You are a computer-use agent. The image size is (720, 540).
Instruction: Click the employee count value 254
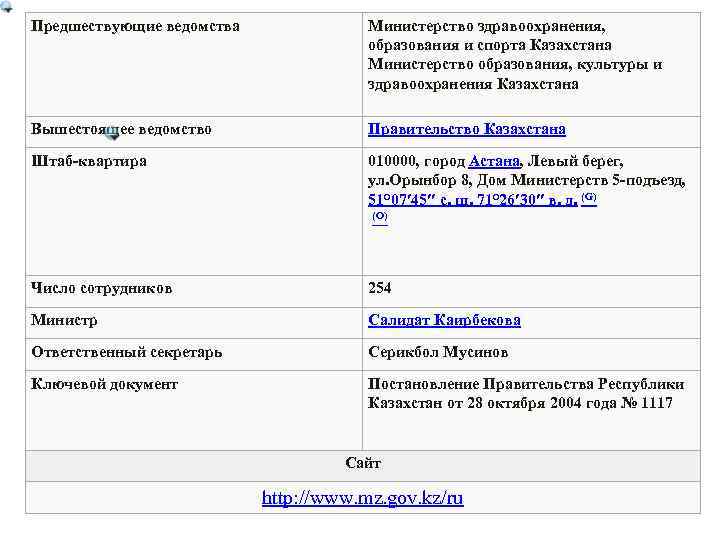[x=380, y=288]
